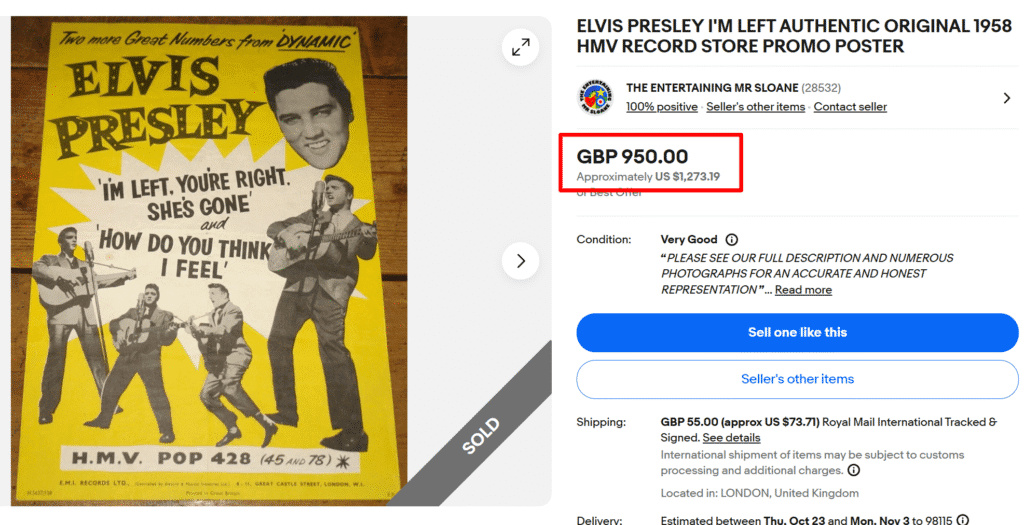This screenshot has width=1024, height=525.
Task: Click the seller feedback count 28532
Action: tap(820, 88)
